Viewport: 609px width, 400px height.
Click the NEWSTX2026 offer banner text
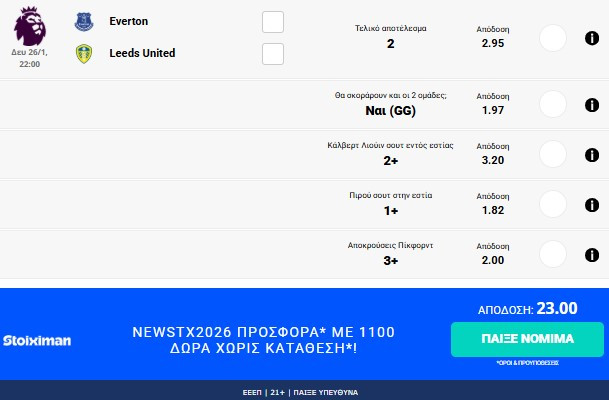[x=263, y=340]
